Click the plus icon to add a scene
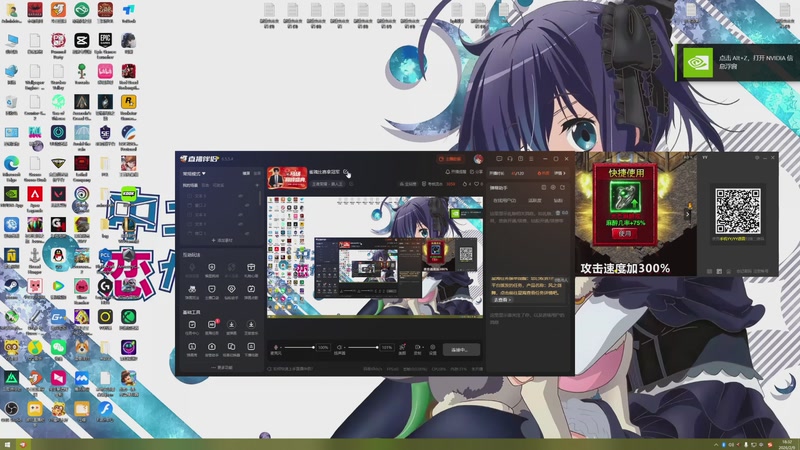 point(257,185)
